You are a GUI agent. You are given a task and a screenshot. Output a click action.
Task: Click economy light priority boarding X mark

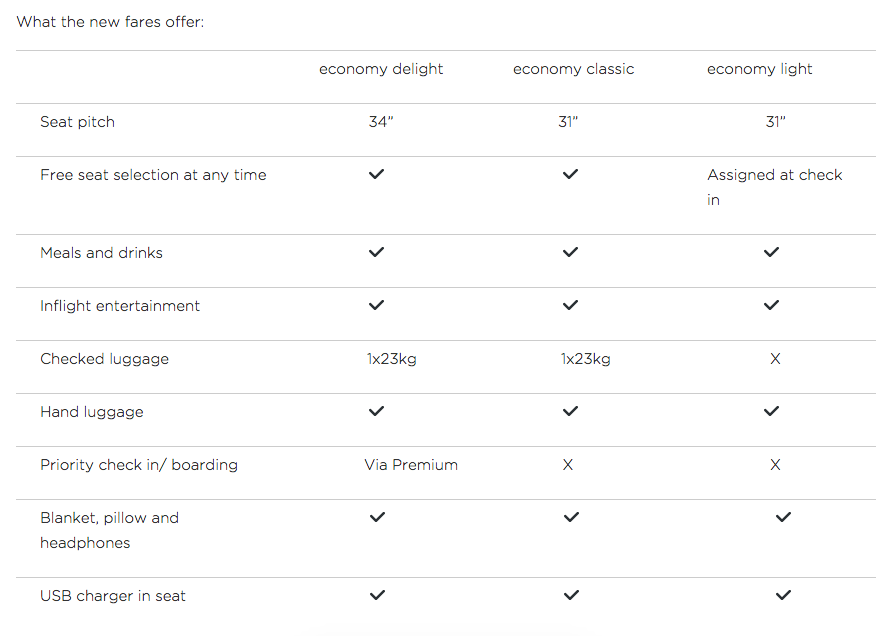pyautogui.click(x=775, y=464)
